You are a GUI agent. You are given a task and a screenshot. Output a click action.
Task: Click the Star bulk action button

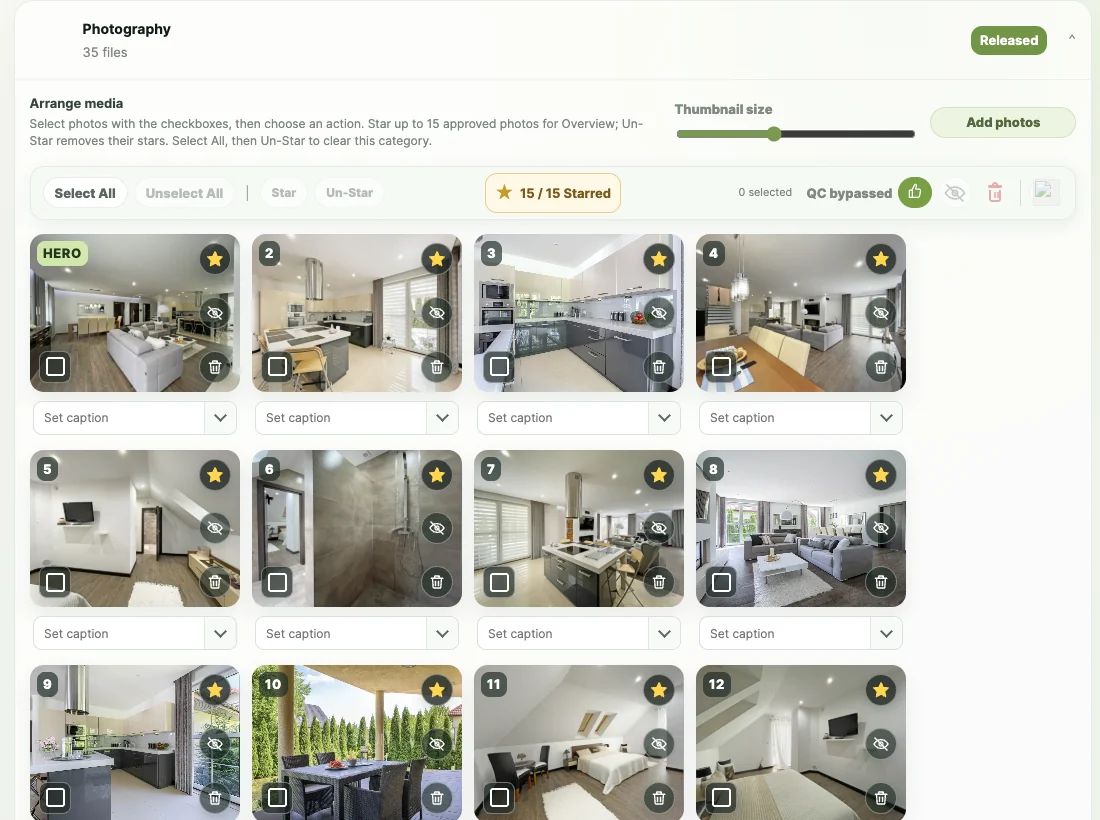283,192
